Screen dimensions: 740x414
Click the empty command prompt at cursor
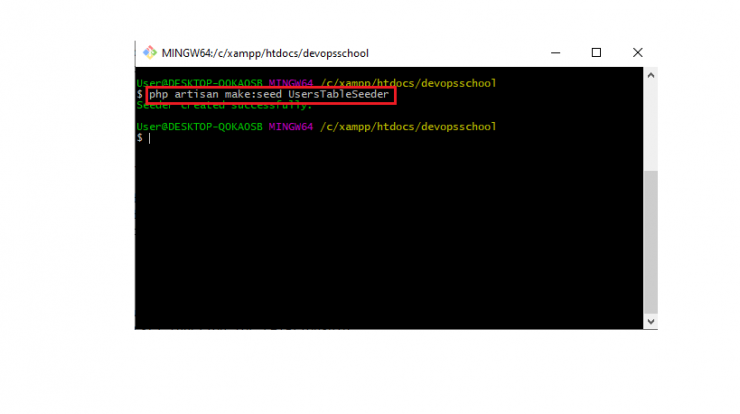[x=150, y=138]
